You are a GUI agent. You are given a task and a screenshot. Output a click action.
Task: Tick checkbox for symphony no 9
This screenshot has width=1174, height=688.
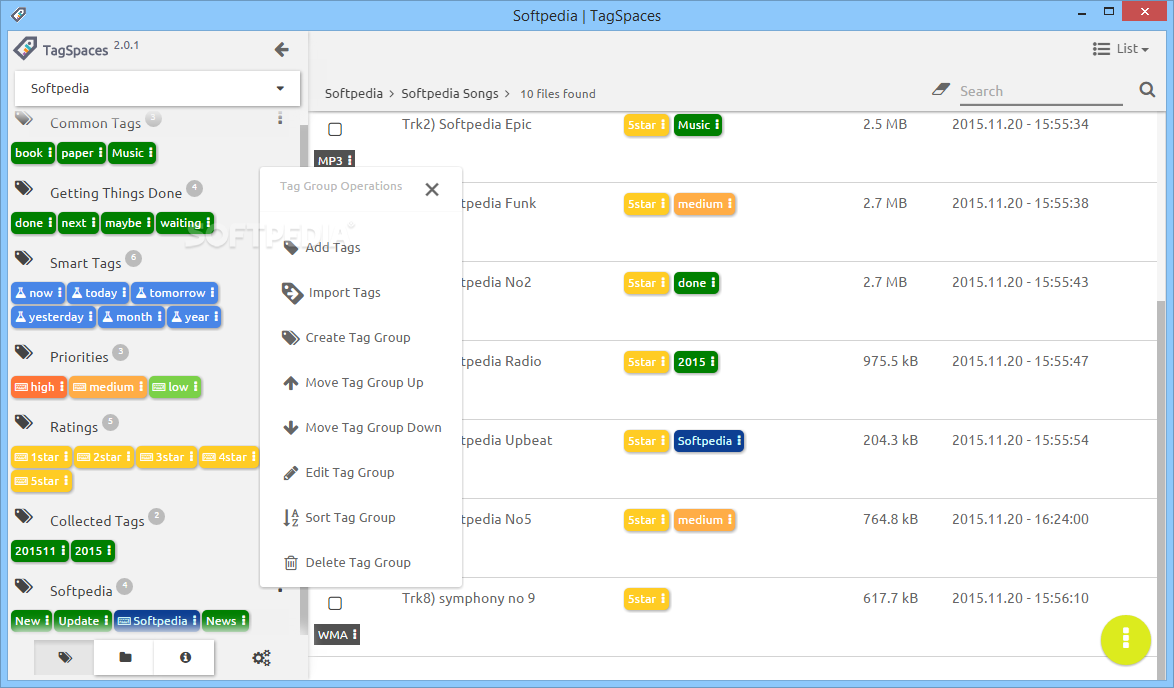[335, 603]
